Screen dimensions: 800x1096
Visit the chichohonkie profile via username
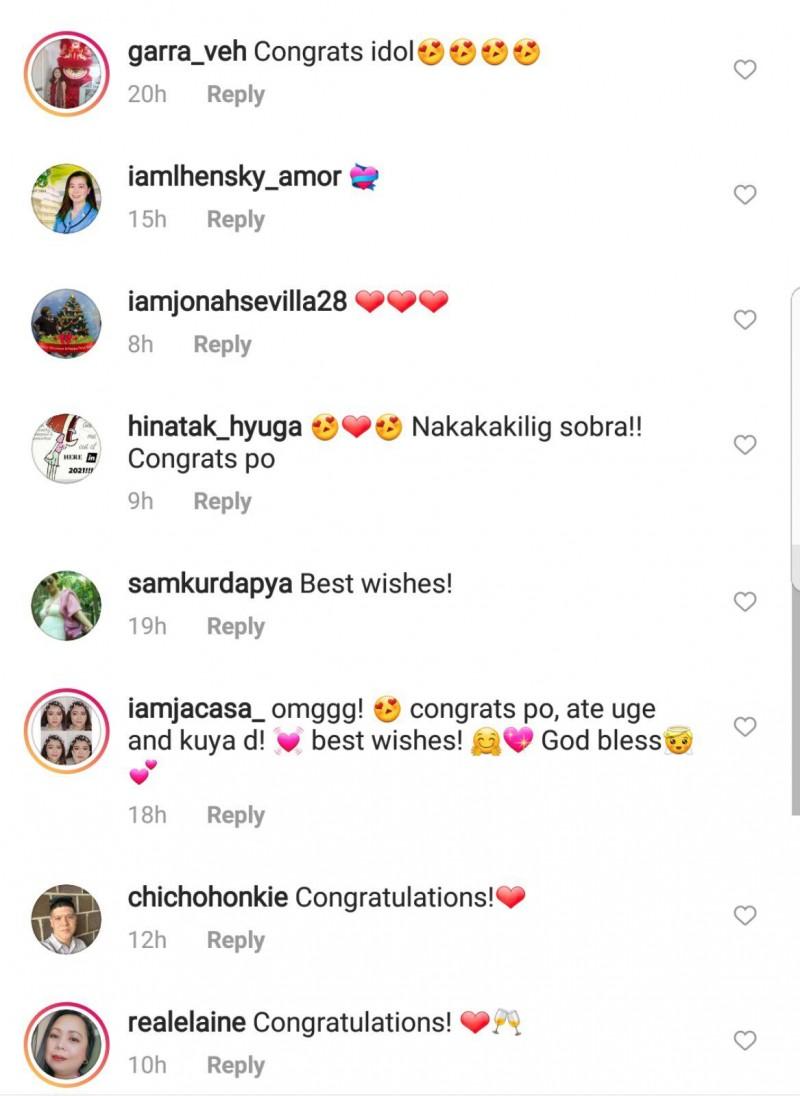208,898
